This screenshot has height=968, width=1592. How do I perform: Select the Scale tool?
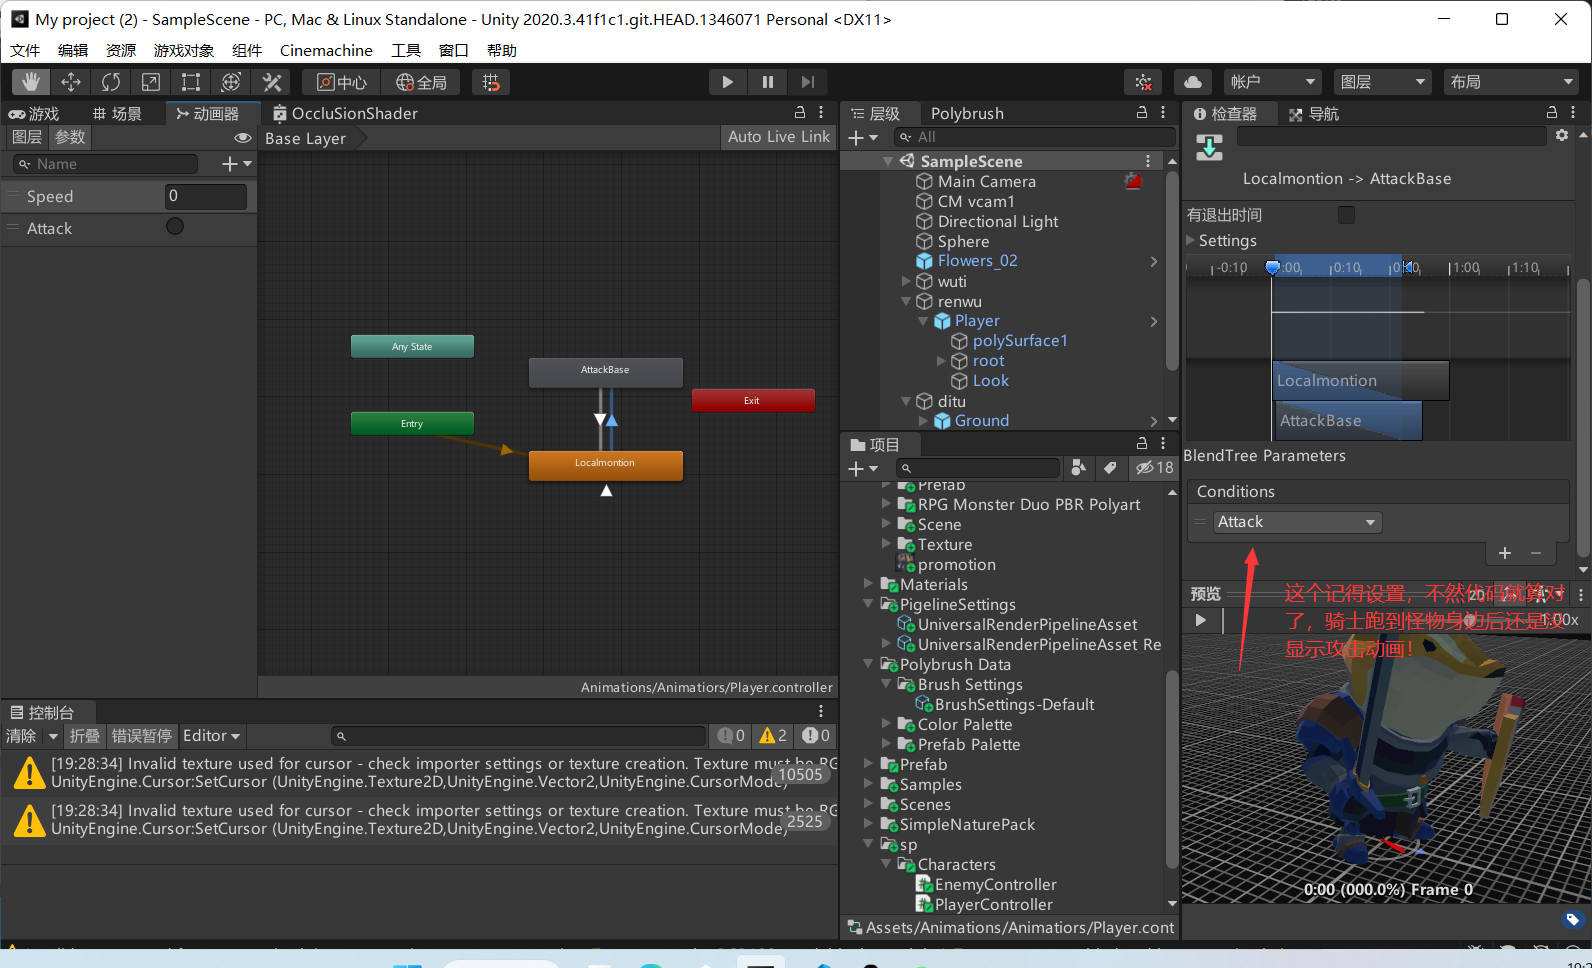point(151,82)
